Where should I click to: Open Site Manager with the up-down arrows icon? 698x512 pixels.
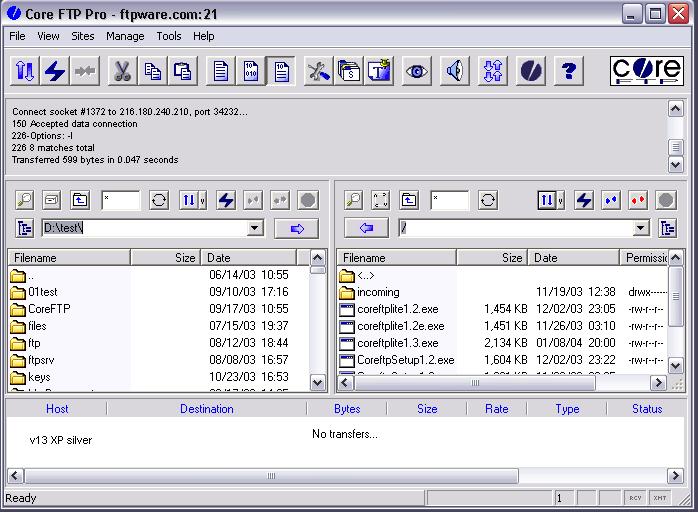coord(24,71)
